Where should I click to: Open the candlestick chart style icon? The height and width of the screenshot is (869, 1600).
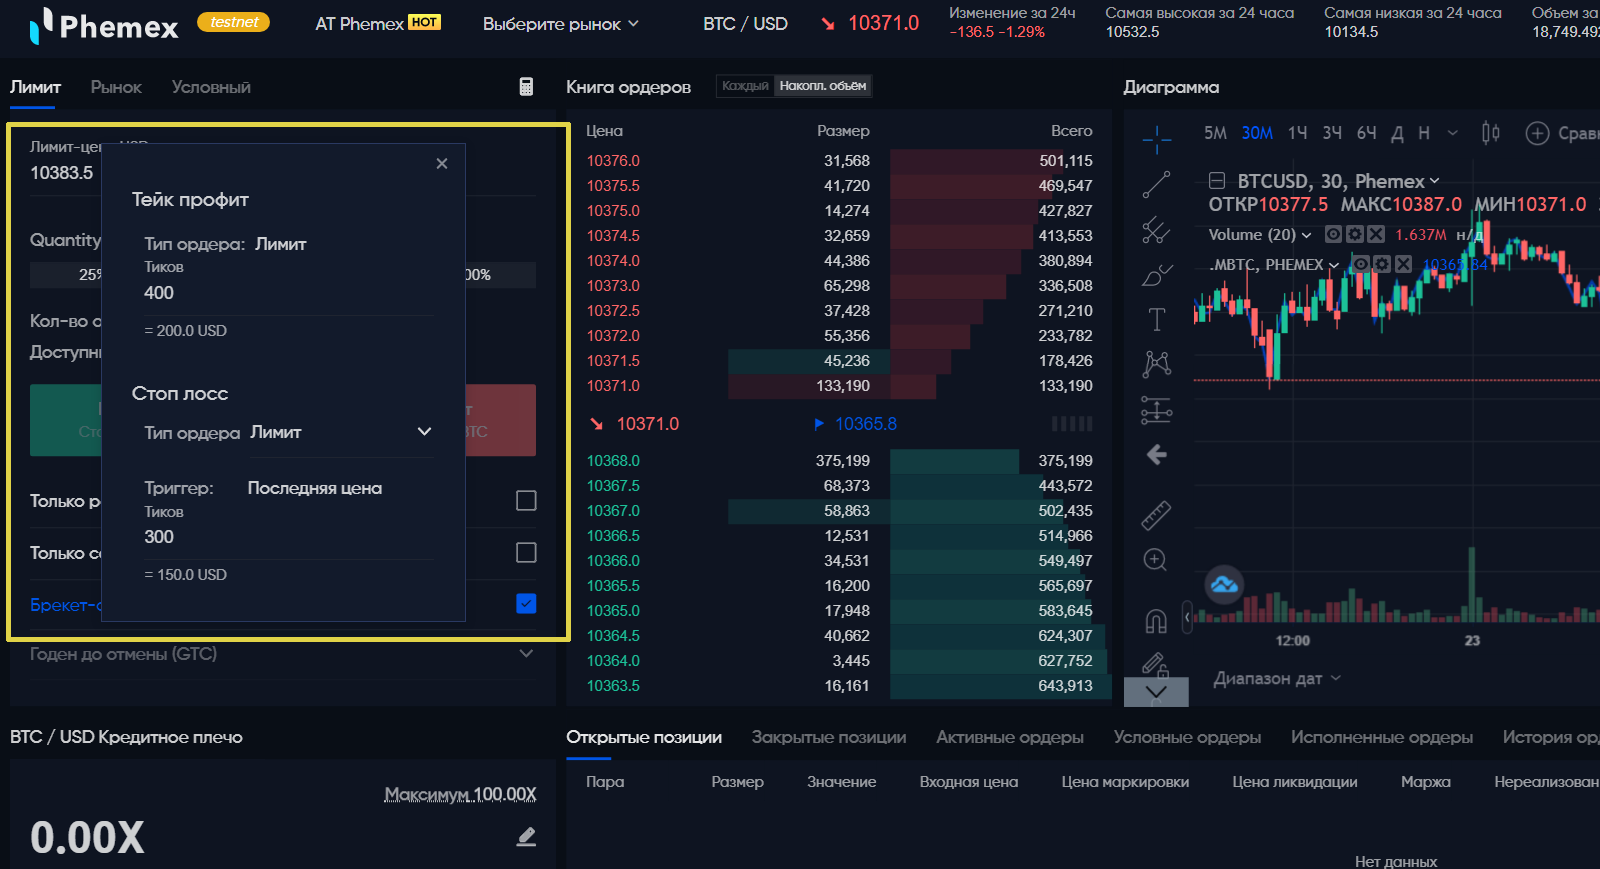[1490, 133]
